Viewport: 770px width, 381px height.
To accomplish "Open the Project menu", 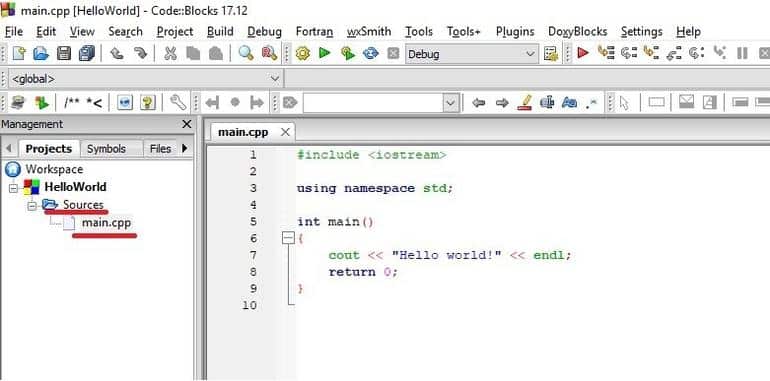I will (x=175, y=32).
